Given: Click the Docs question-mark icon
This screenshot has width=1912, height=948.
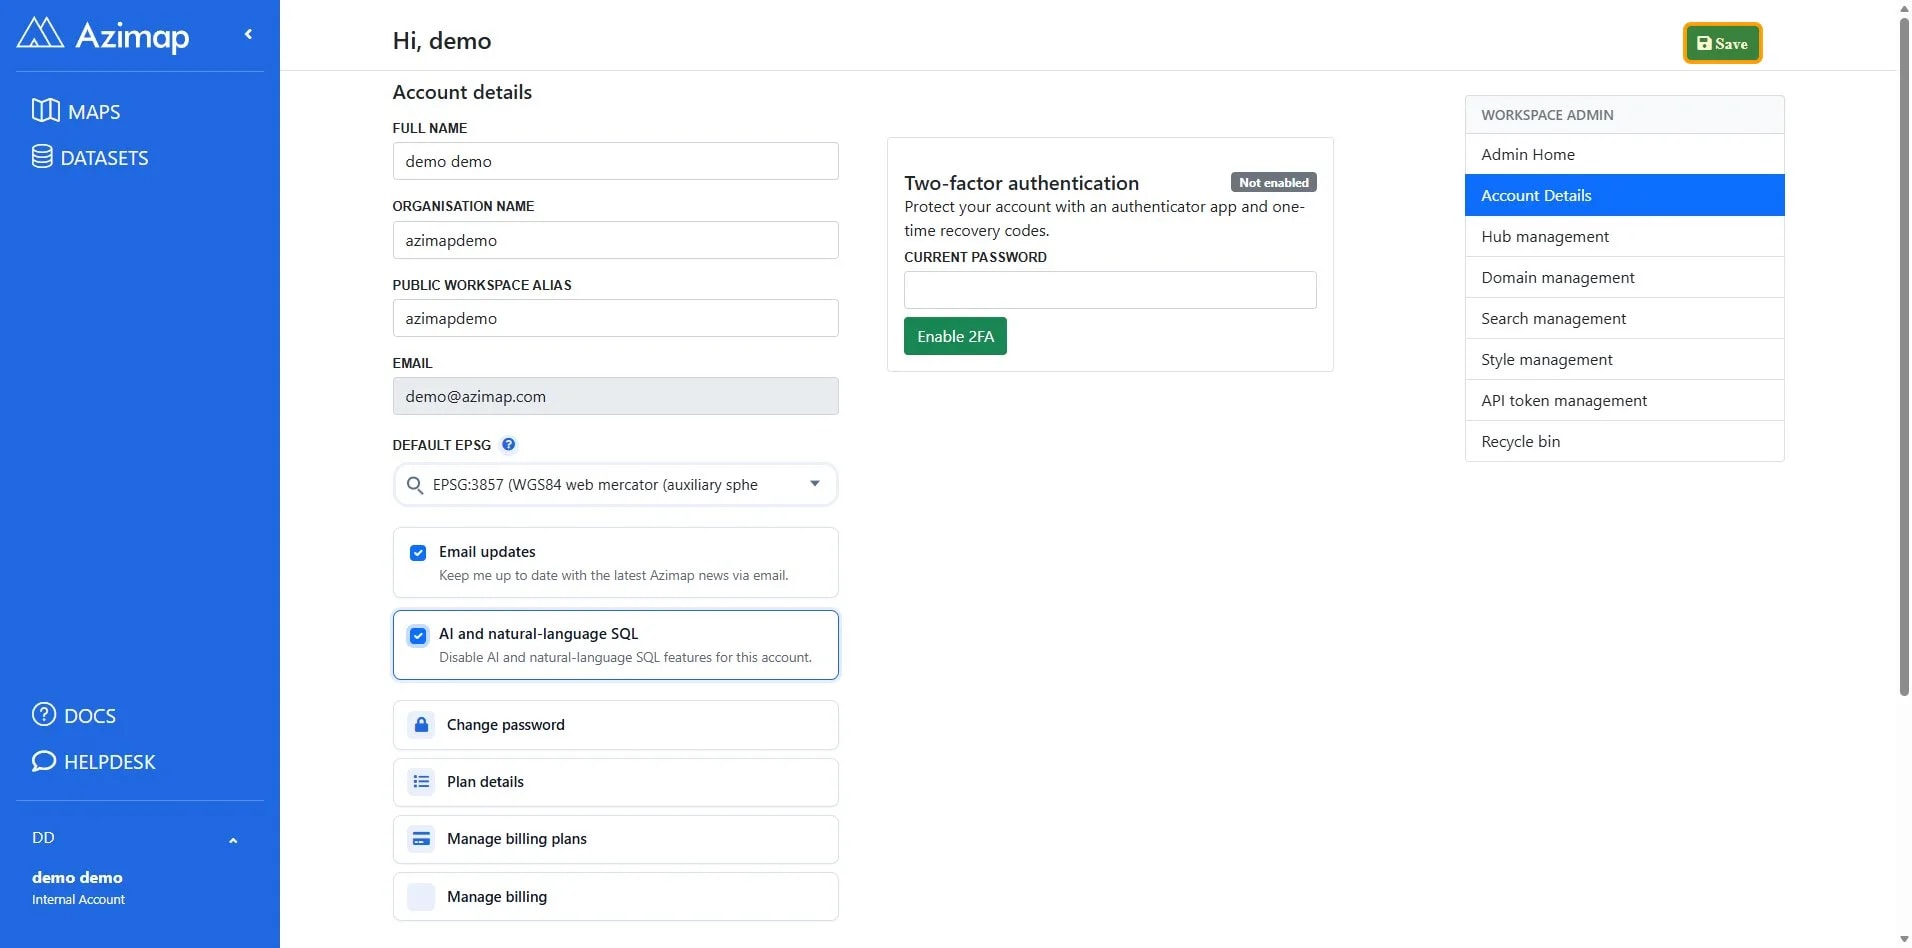Looking at the screenshot, I should pyautogui.click(x=44, y=714).
